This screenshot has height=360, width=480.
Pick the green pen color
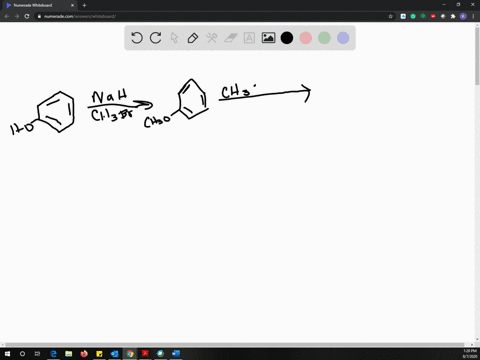(x=324, y=38)
